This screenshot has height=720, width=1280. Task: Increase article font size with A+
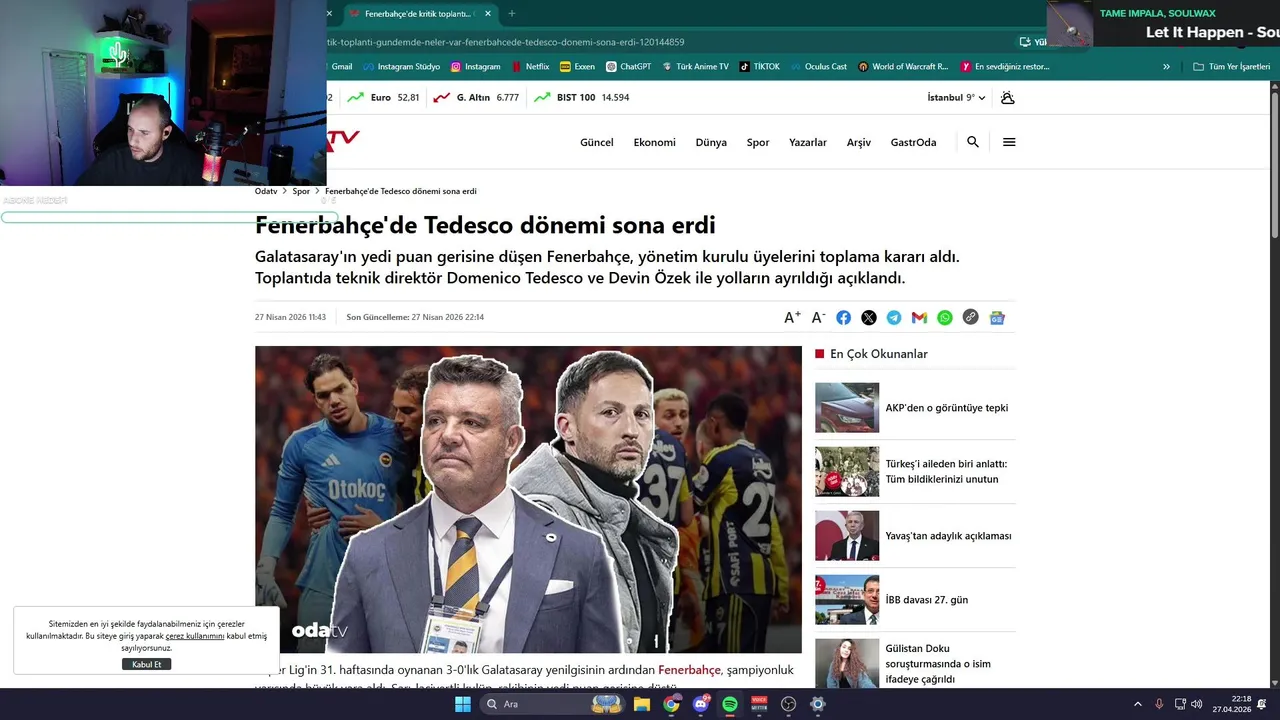coord(792,317)
